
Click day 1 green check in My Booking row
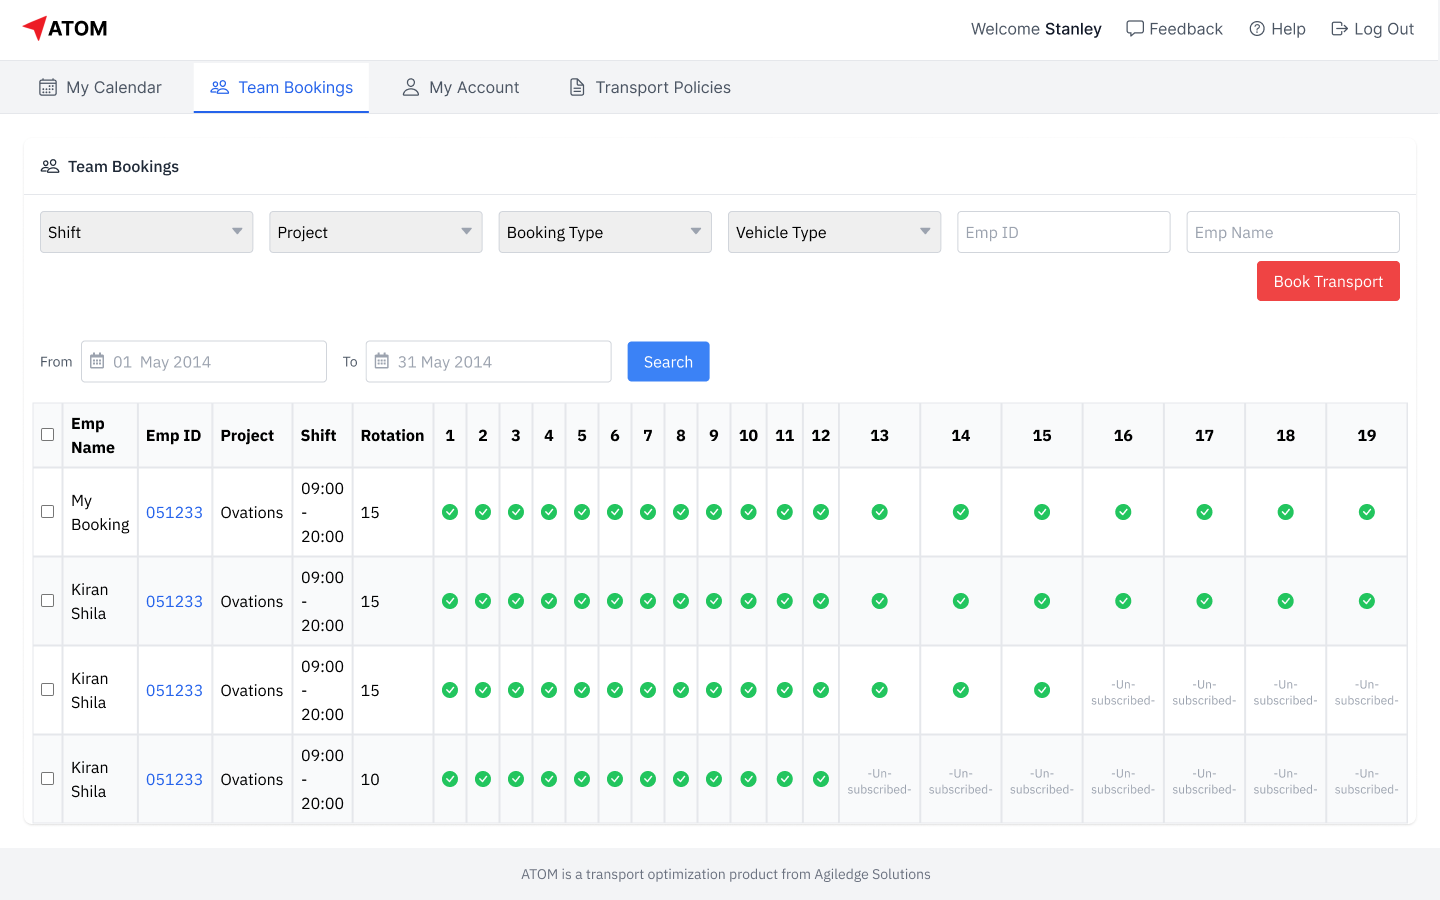point(450,512)
